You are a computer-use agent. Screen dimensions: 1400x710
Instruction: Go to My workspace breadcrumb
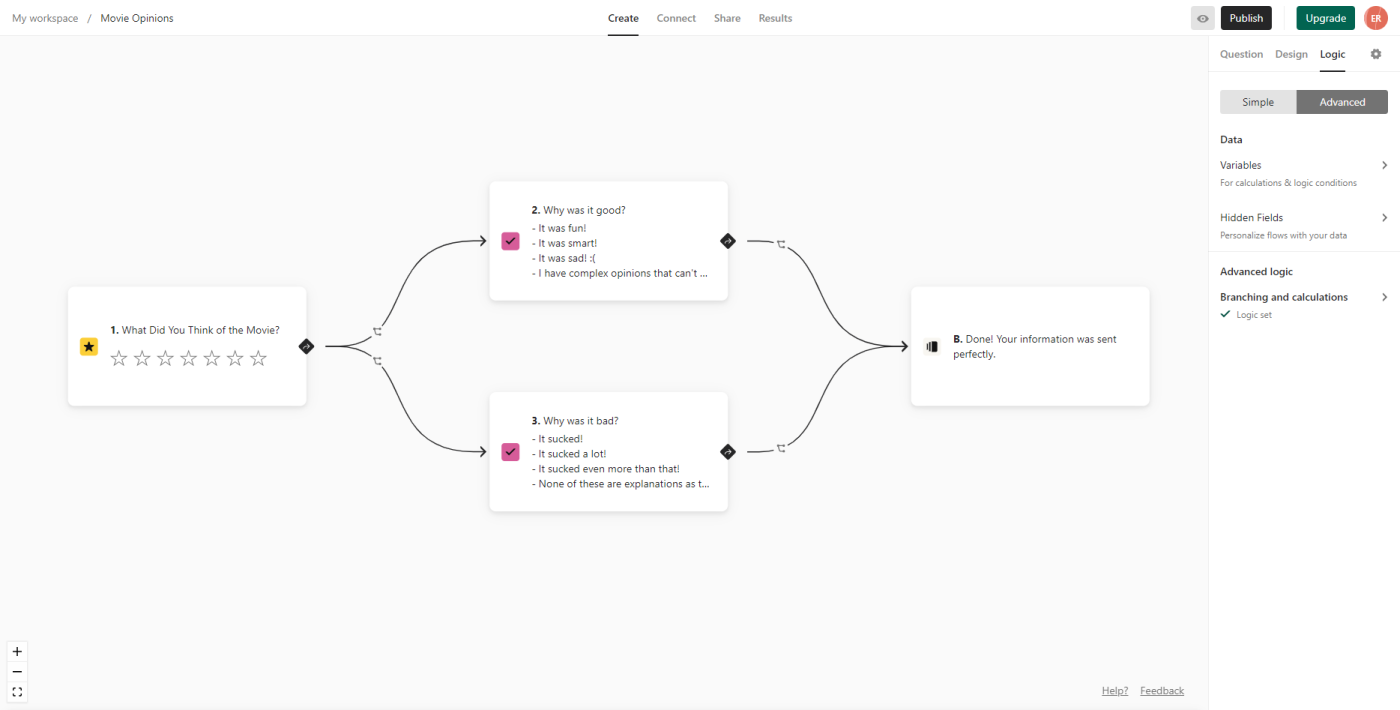click(x=45, y=18)
